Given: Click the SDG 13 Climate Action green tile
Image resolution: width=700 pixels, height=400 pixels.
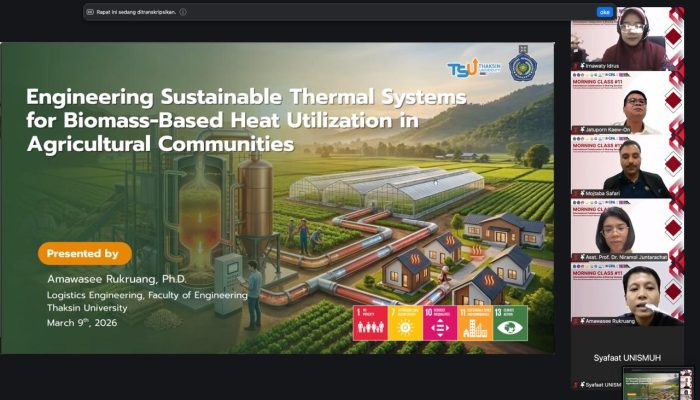Looking at the screenshot, I should [510, 323].
